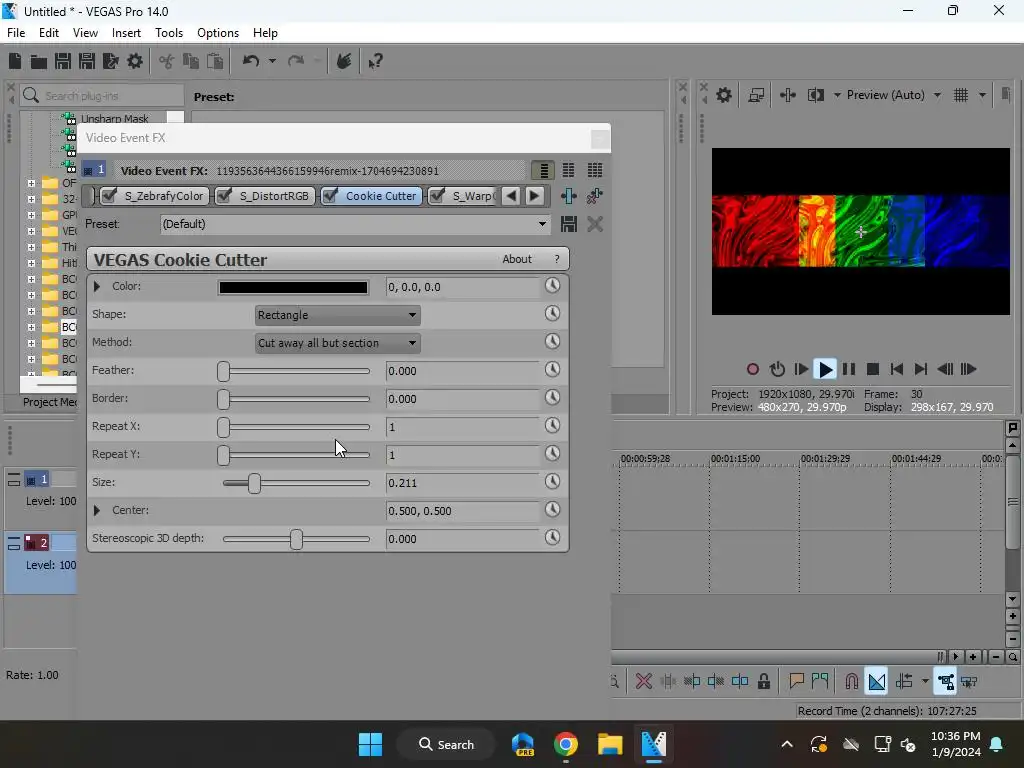1024x768 pixels.
Task: Undo the last action
Action: (251, 61)
